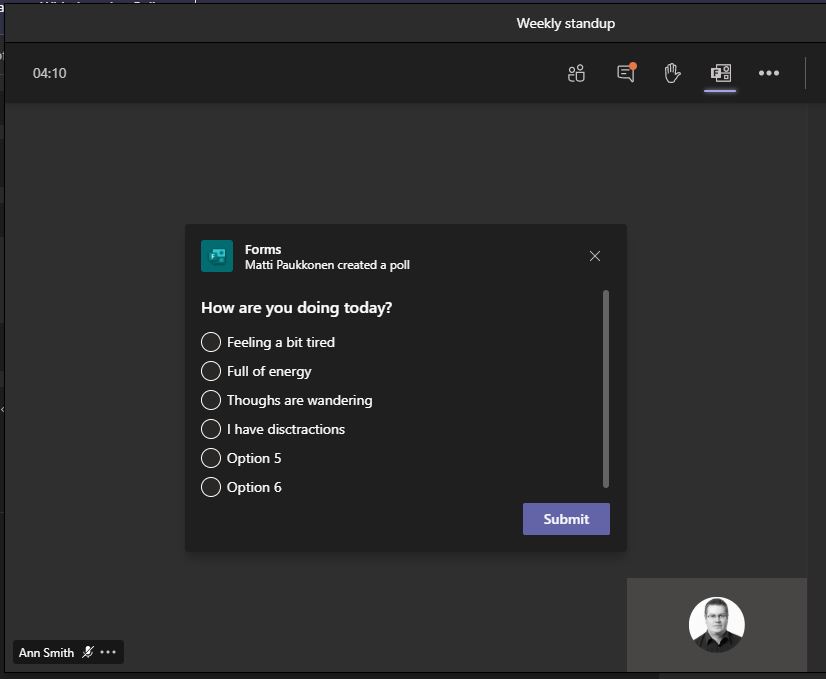Click the "Weekly standup" meeting title
826x679 pixels.
click(566, 23)
